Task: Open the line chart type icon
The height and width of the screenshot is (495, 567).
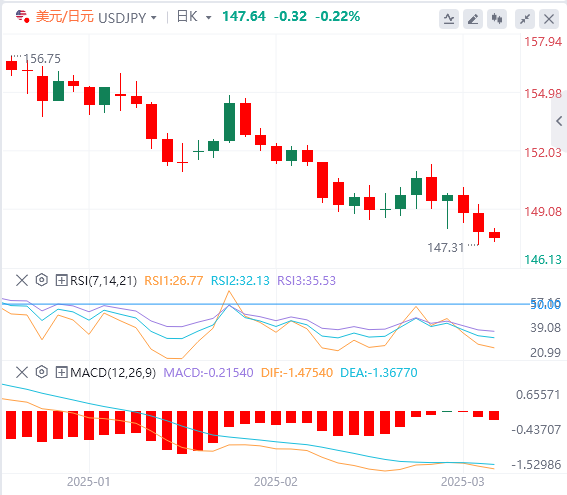Action: (x=449, y=19)
